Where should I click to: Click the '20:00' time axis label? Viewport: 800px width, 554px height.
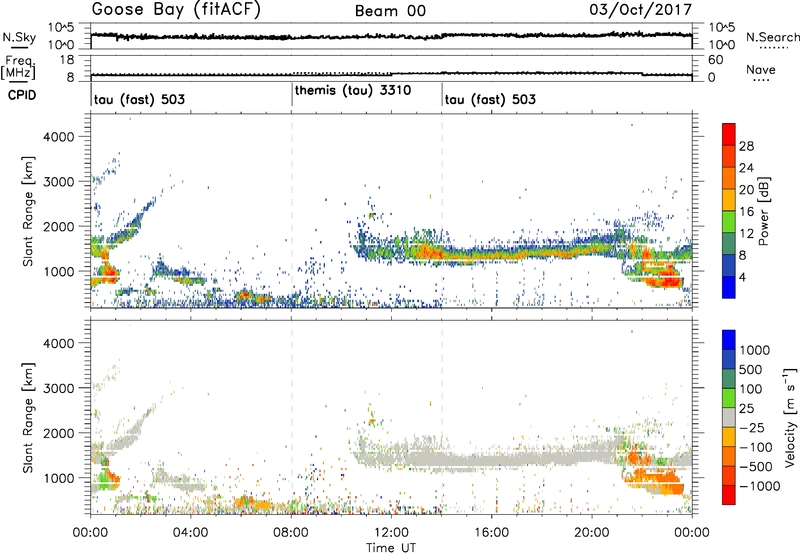coord(592,533)
